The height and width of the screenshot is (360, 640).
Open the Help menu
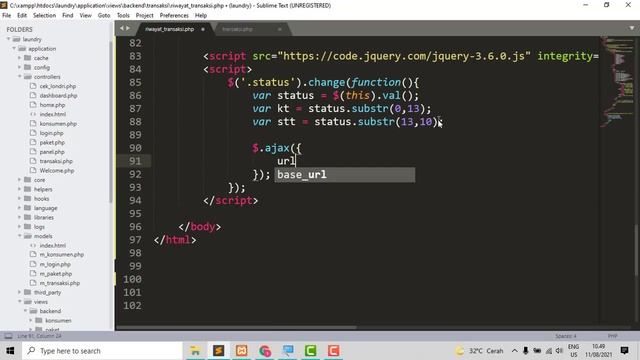pyautogui.click(x=200, y=15)
